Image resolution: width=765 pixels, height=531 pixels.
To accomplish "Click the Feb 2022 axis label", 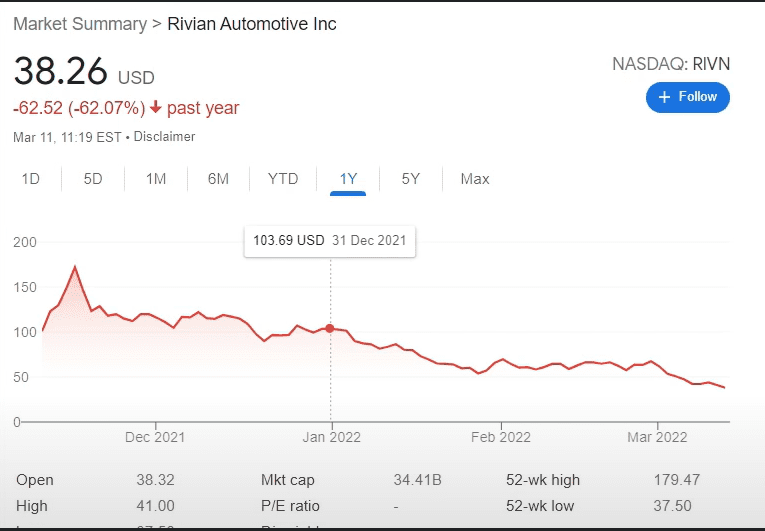I will tap(501, 437).
